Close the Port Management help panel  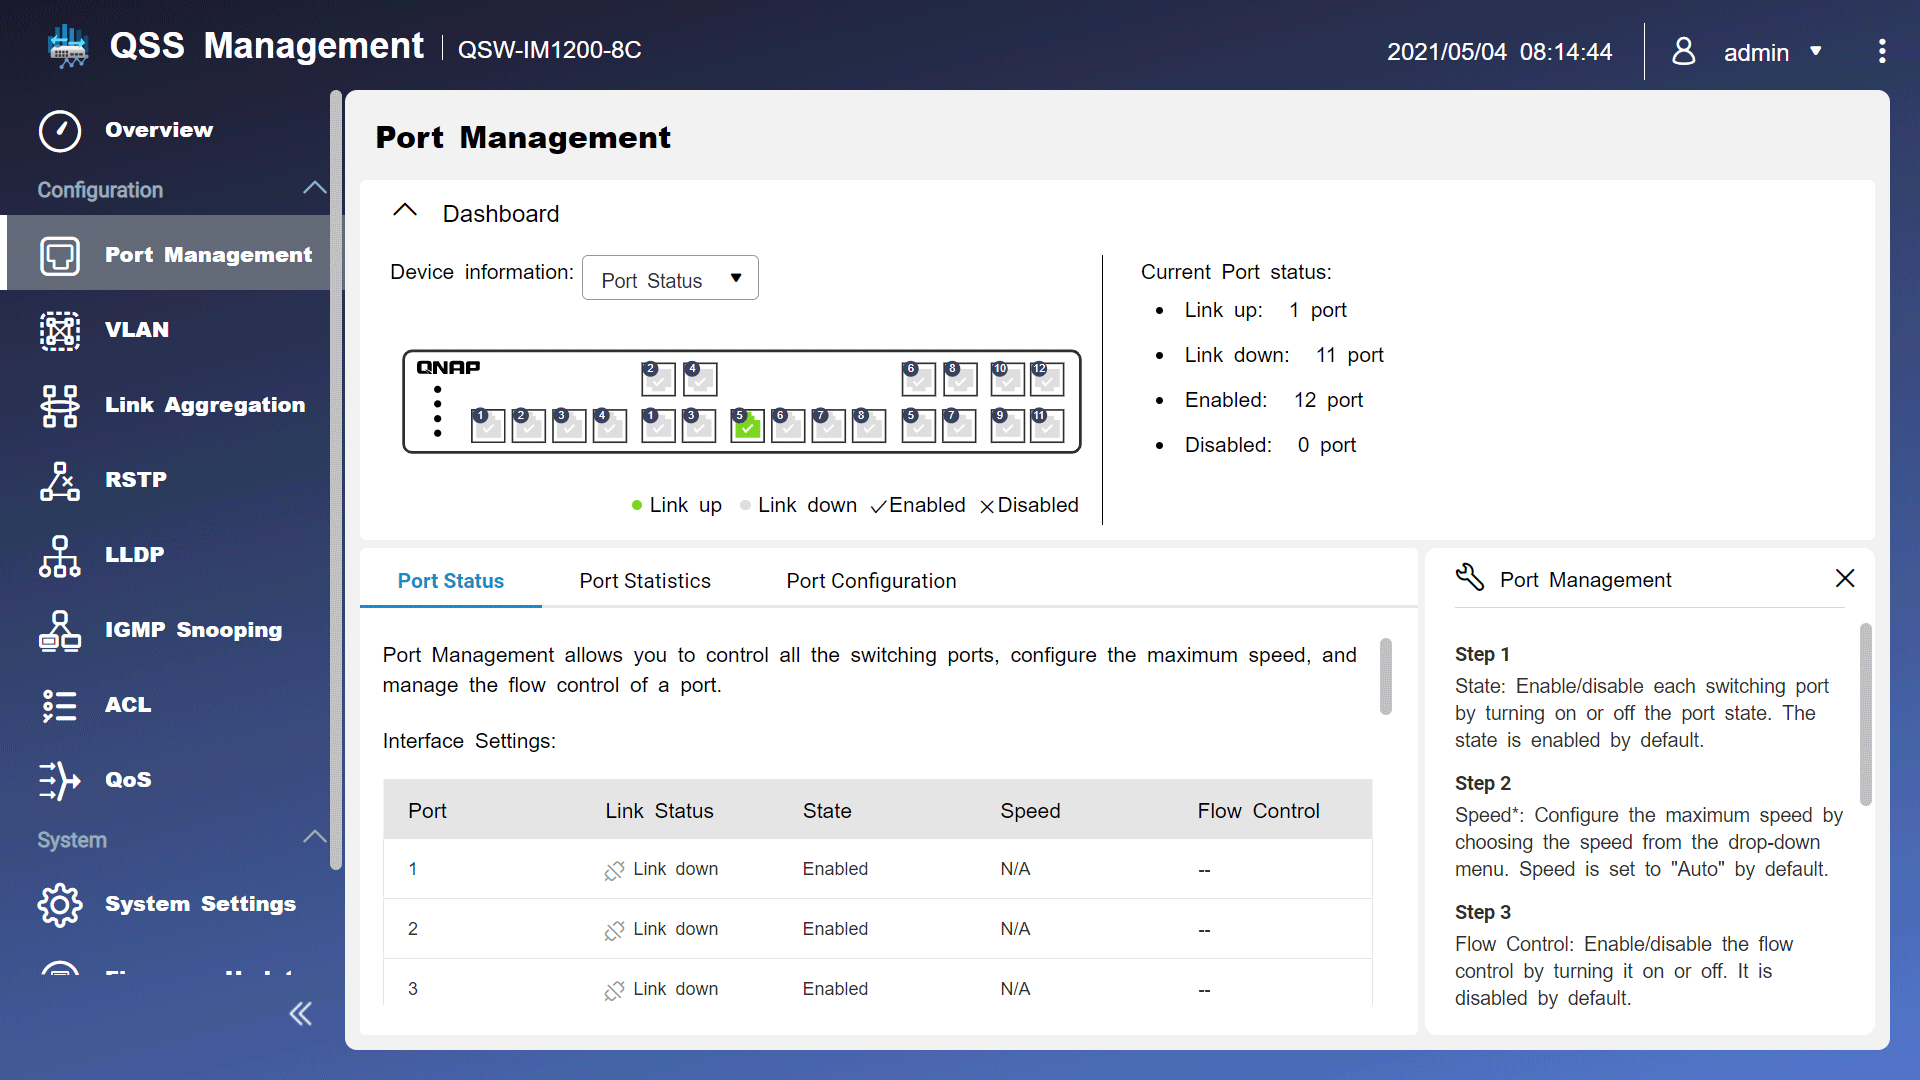(x=1845, y=579)
